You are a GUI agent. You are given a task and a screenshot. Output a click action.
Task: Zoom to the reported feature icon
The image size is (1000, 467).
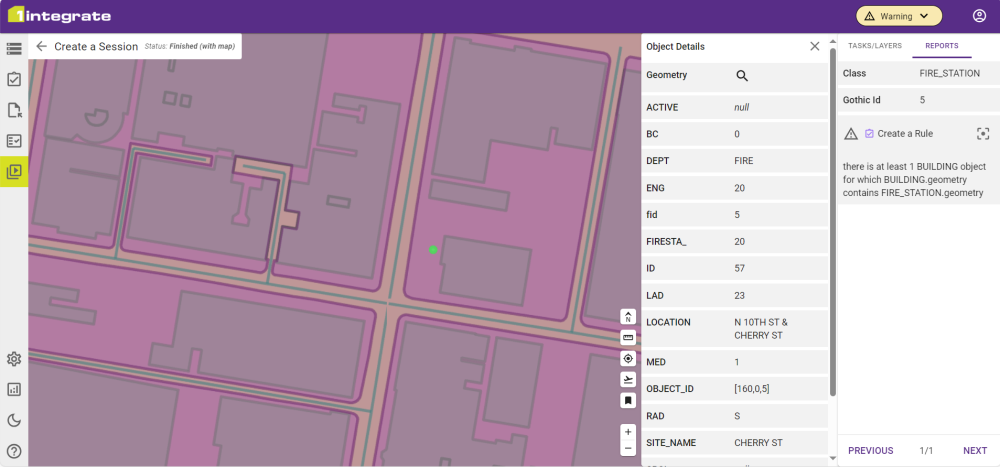[983, 134]
